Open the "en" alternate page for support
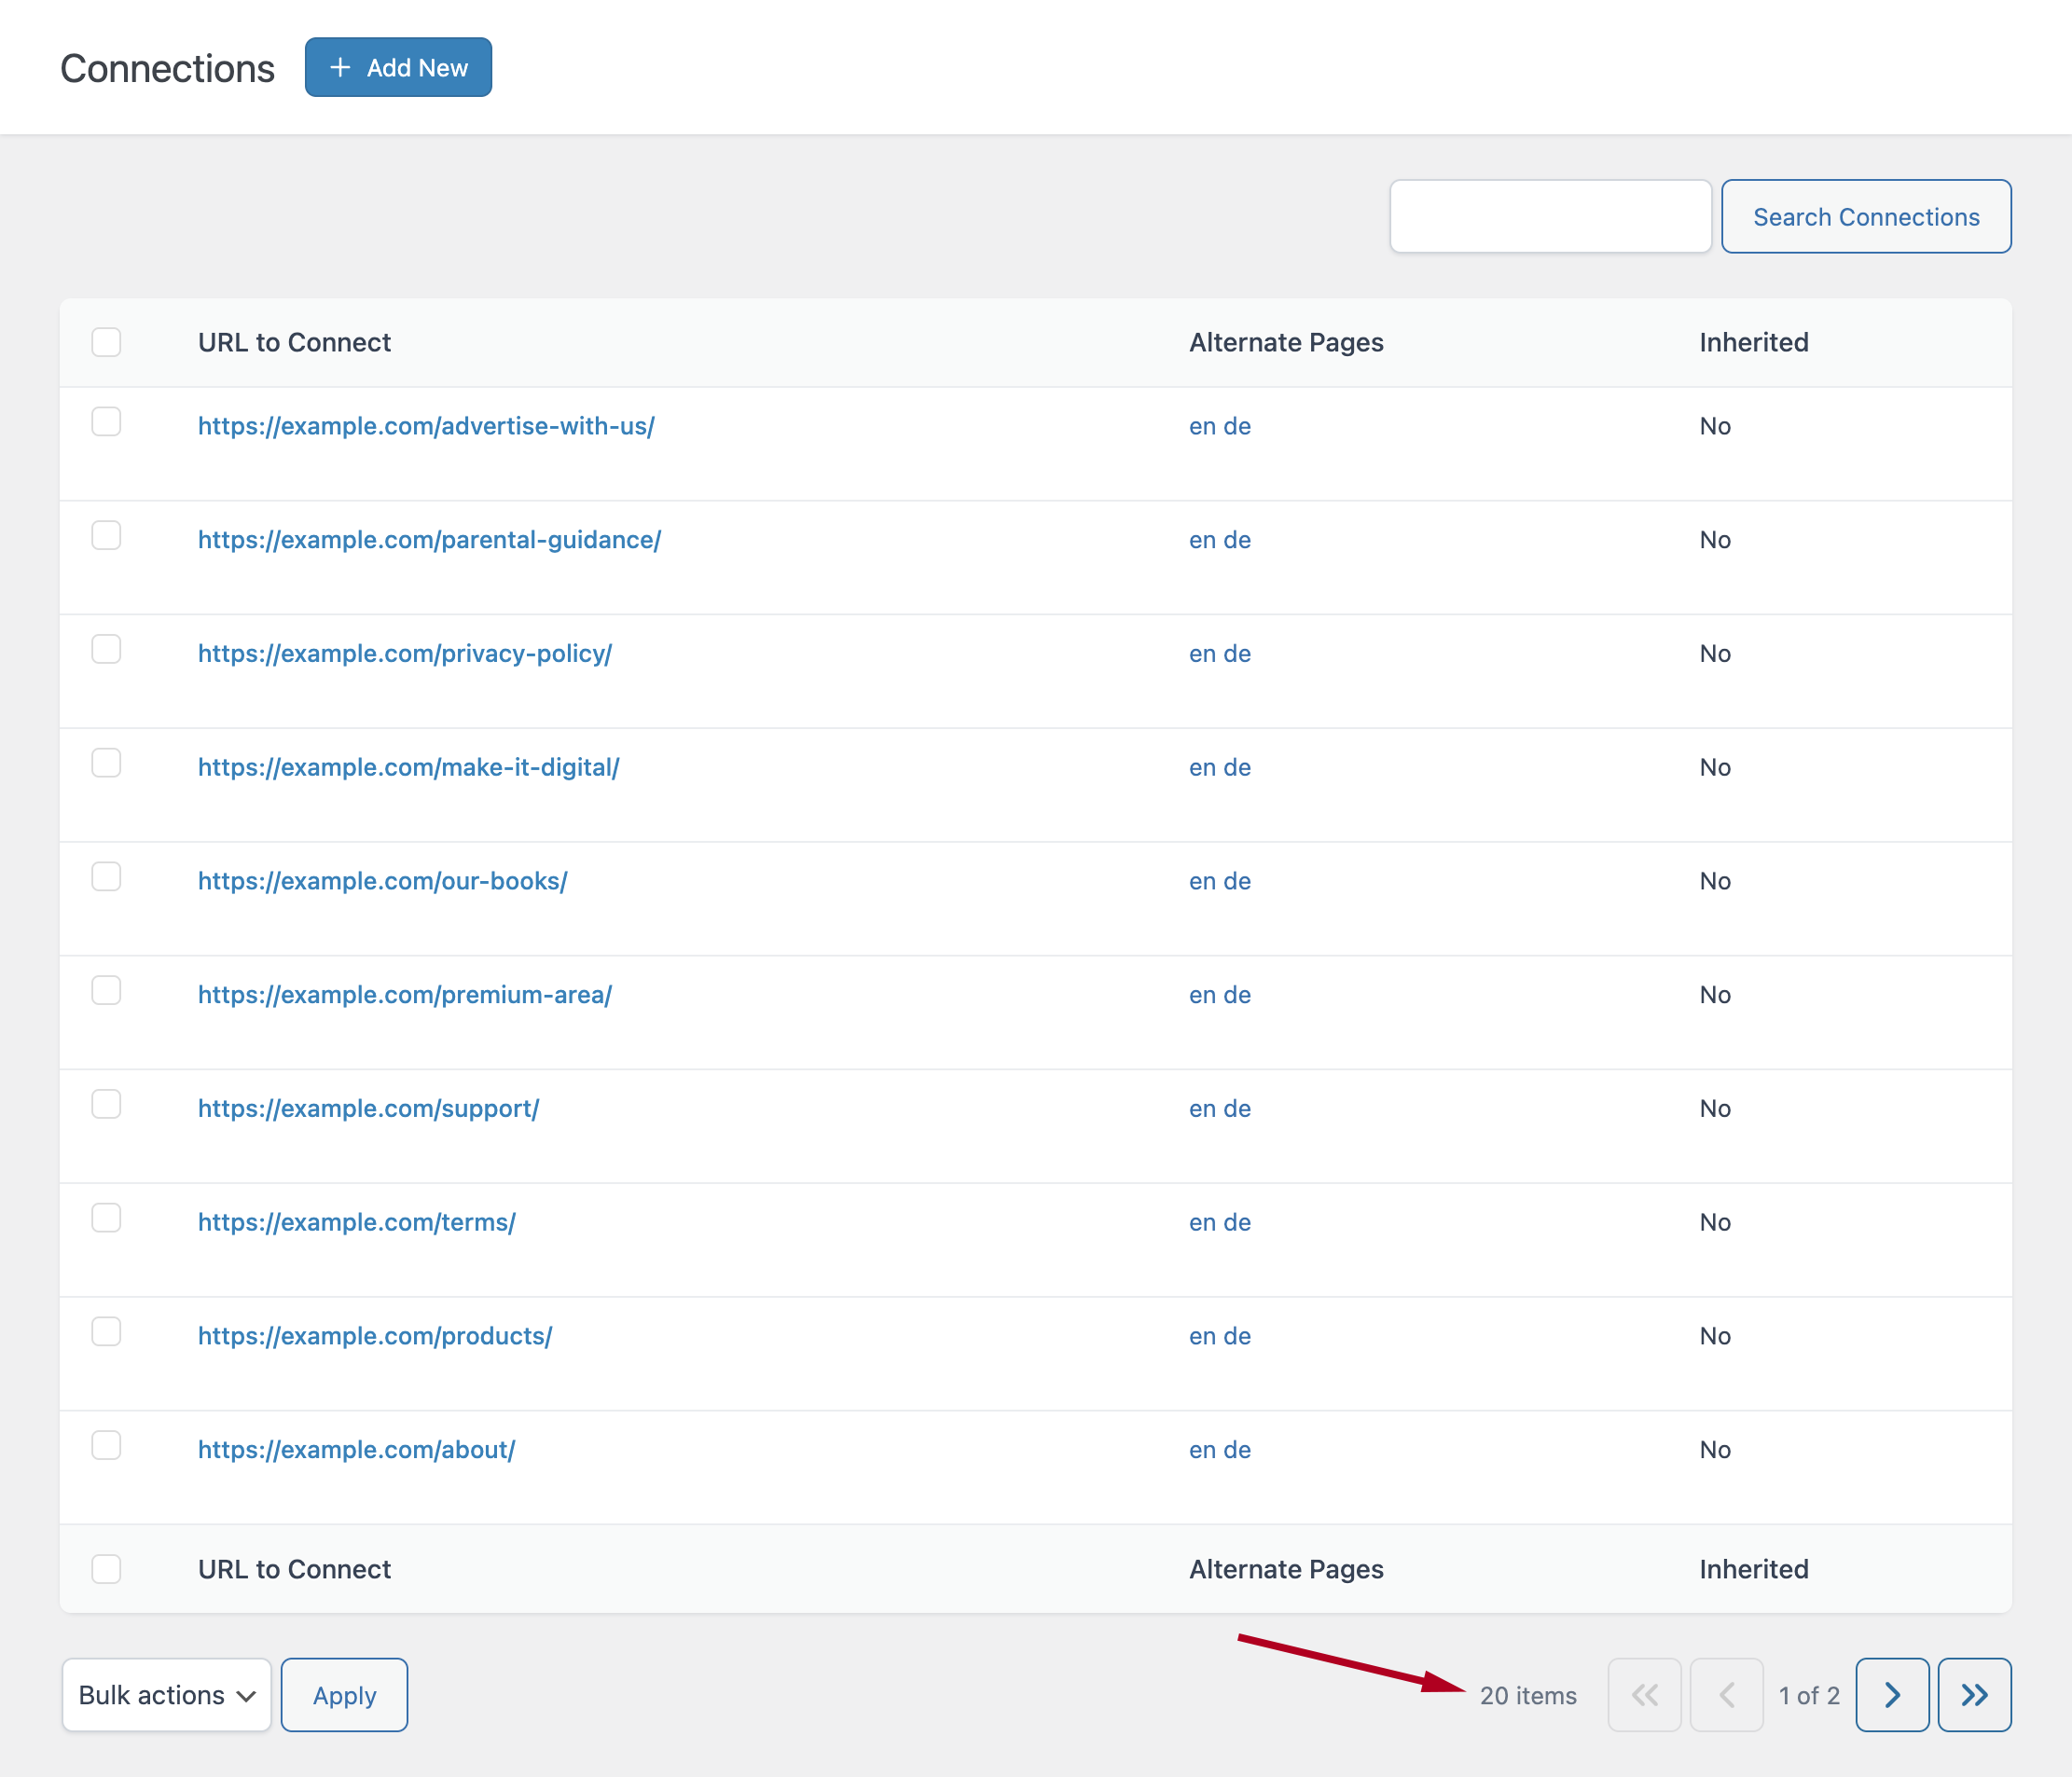Screen dimensions: 2072x1777 (1201, 1108)
